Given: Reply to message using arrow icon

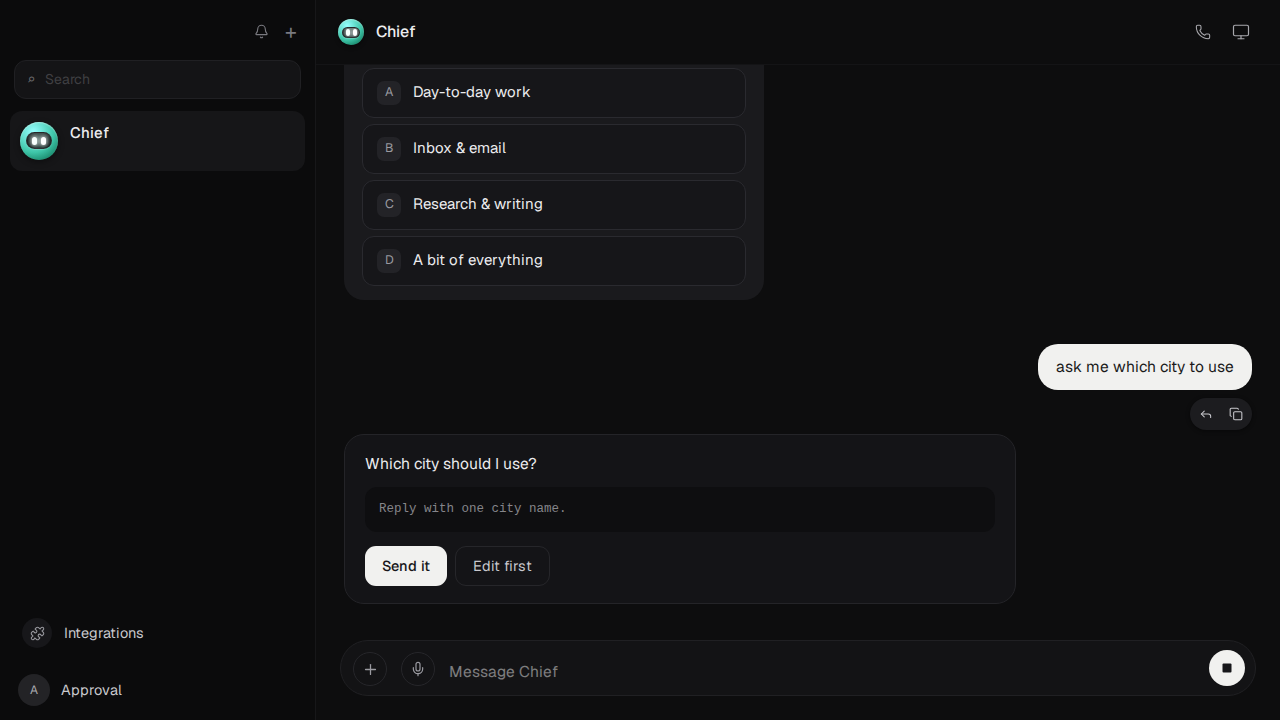Looking at the screenshot, I should click(1206, 414).
